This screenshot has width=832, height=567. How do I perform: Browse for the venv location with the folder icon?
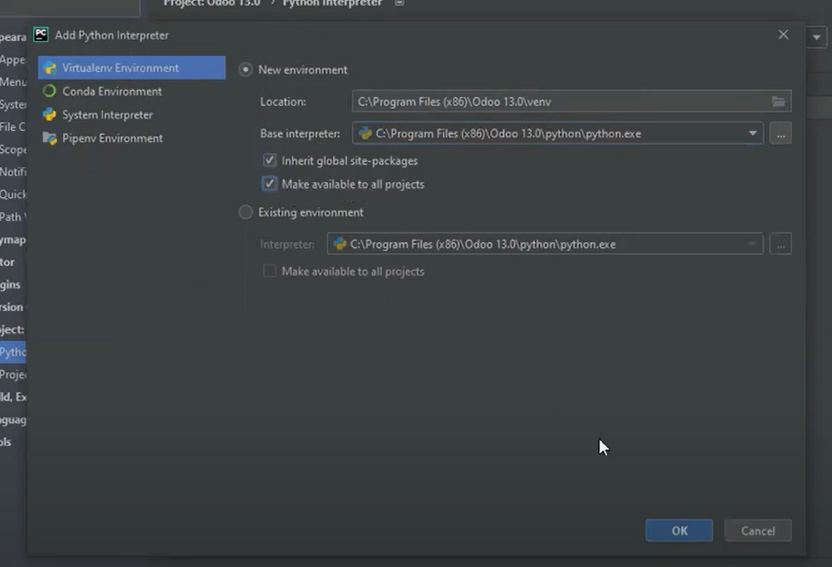click(778, 101)
